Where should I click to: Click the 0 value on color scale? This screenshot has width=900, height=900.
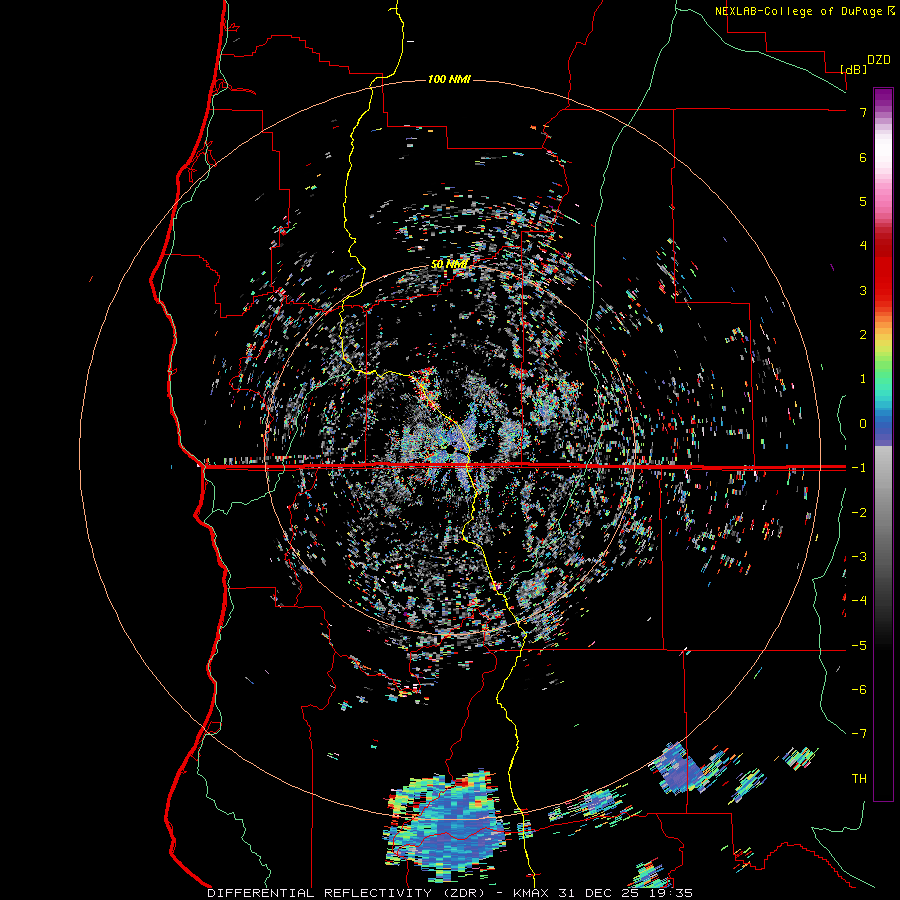pyautogui.click(x=863, y=423)
